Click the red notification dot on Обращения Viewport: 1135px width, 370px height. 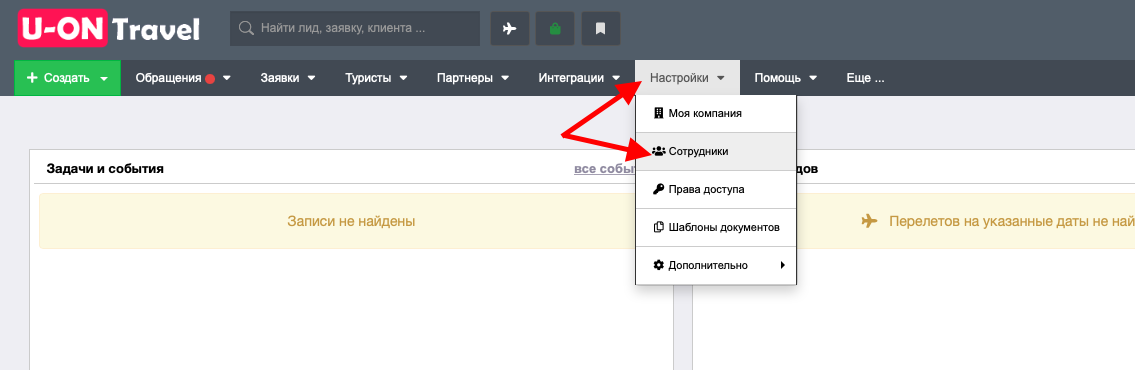[210, 78]
